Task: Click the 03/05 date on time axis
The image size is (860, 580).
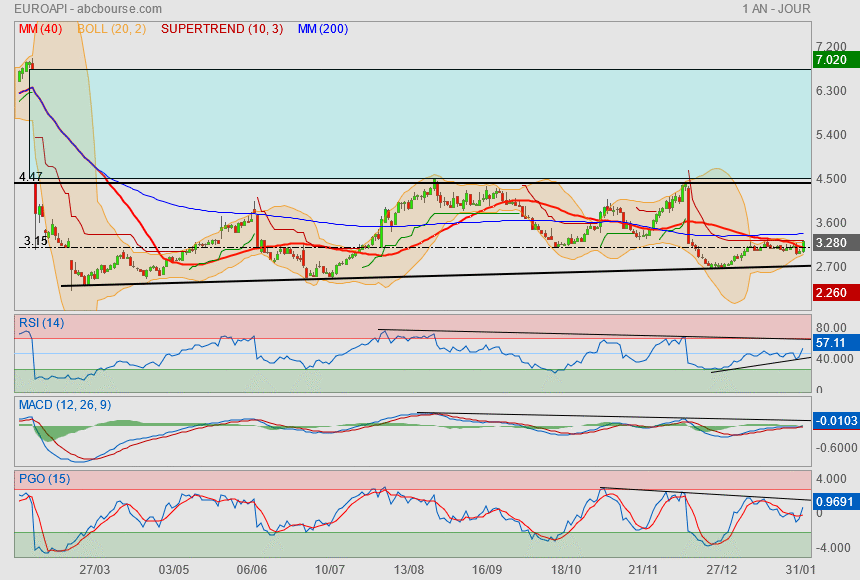Action: coord(174,569)
